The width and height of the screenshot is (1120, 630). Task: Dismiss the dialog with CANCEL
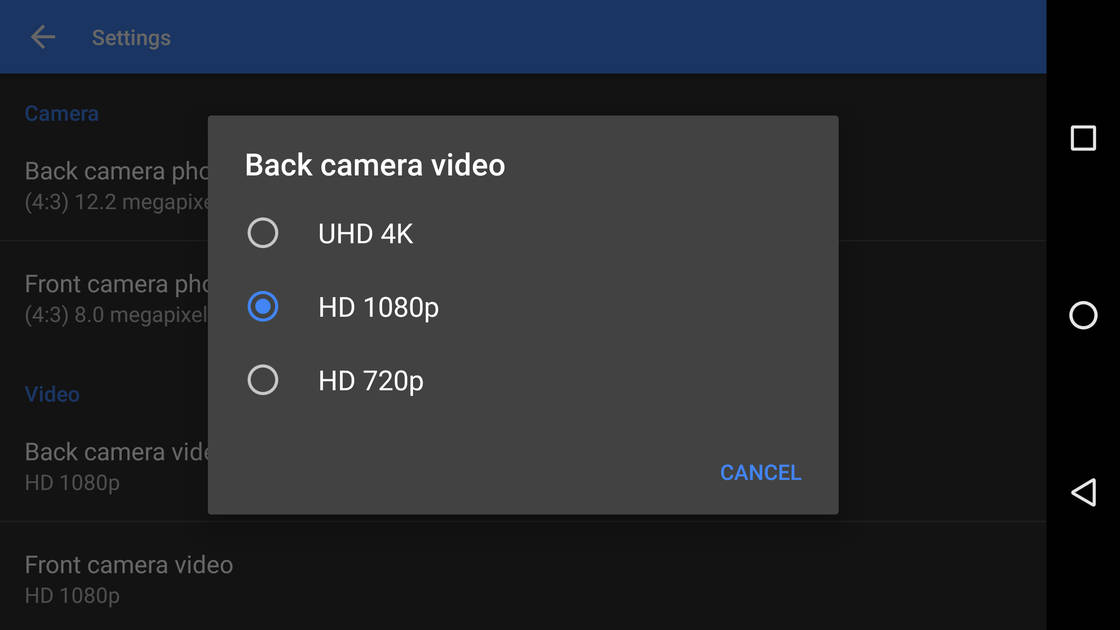click(760, 472)
